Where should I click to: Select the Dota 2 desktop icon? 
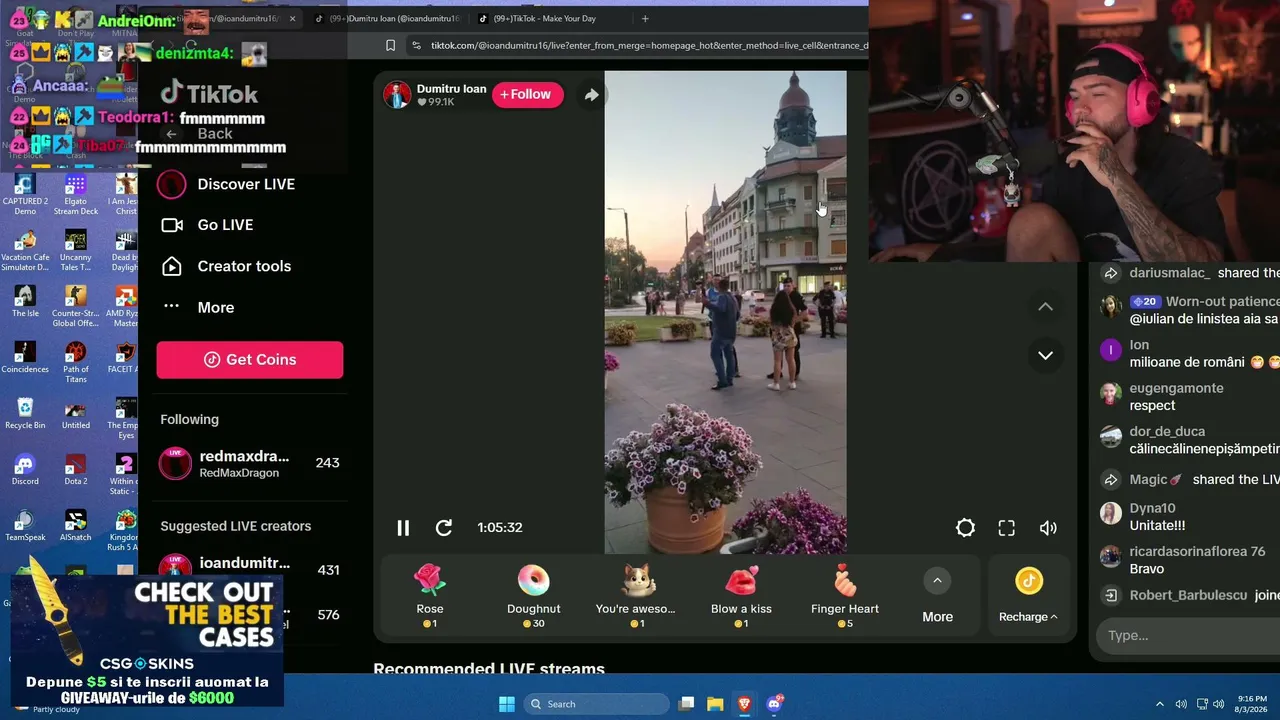tap(75, 470)
